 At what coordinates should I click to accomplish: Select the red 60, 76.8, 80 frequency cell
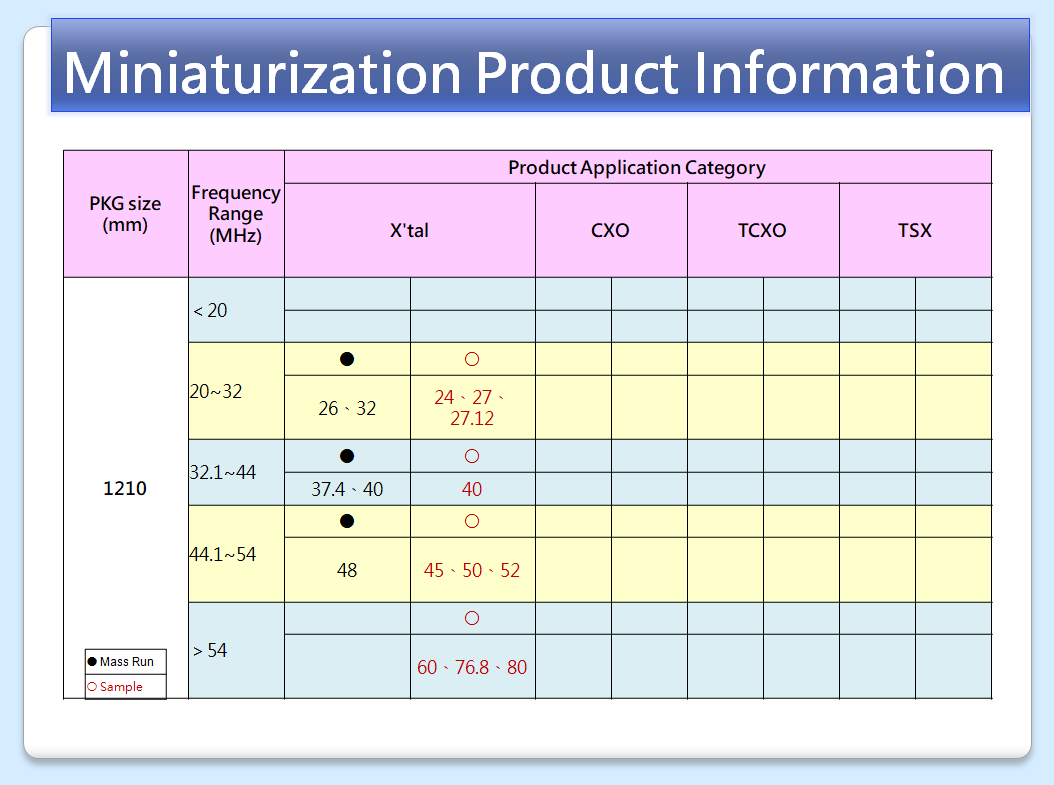(x=472, y=667)
